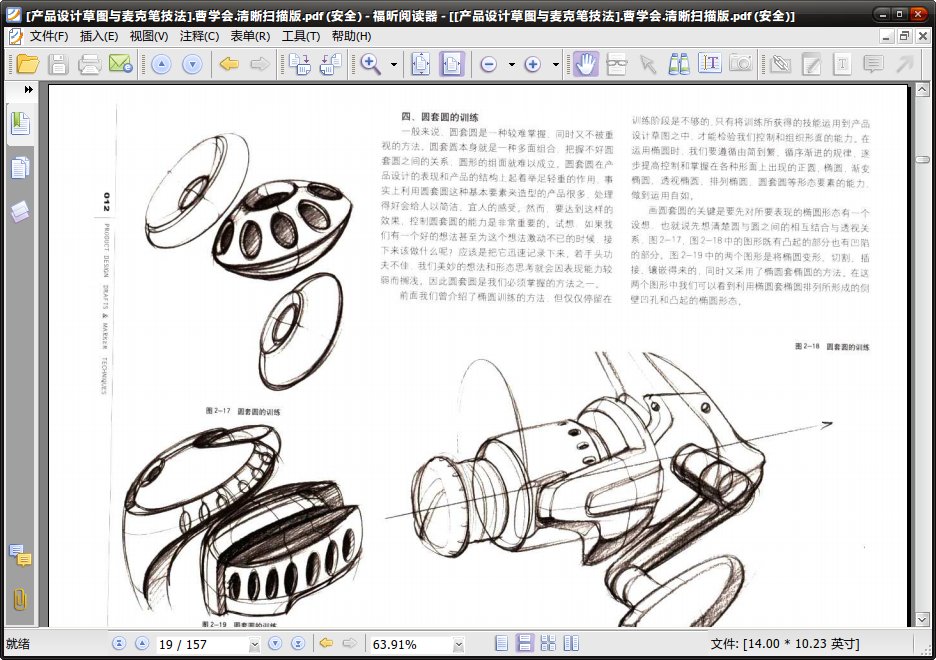
Task: Open dropdown arrow next to plus zoom button
Action: [x=555, y=64]
